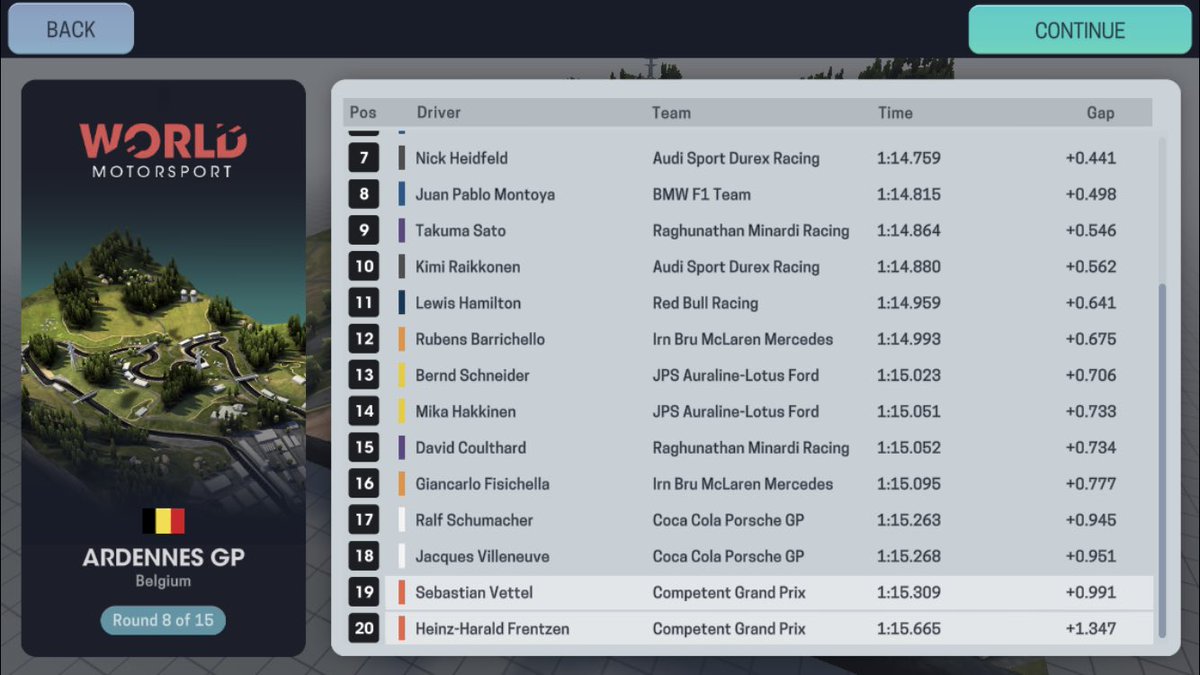Click the Round 8 of 15 badge
This screenshot has height=675, width=1200.
[163, 620]
